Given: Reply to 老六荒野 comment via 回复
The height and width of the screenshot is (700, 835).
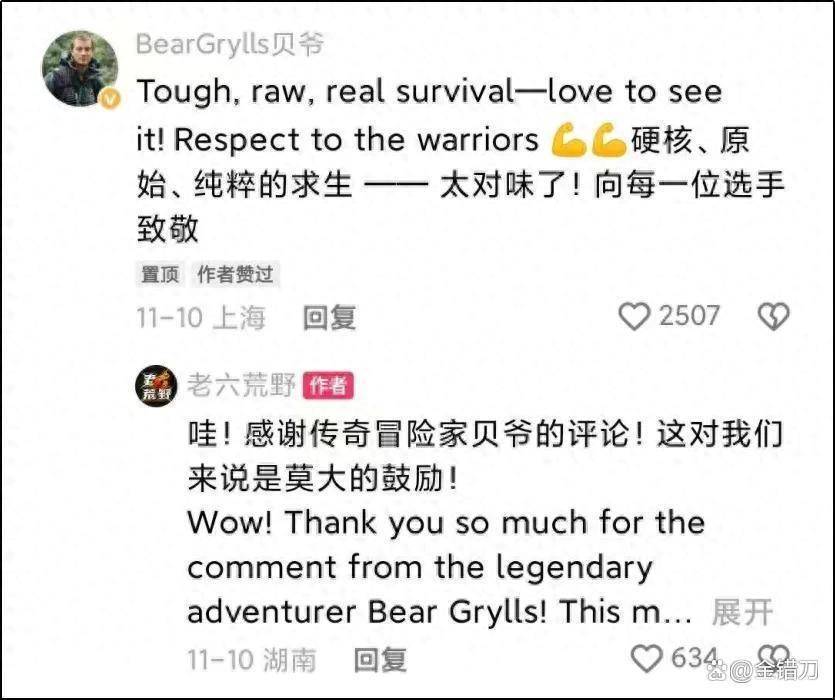Looking at the screenshot, I should pyautogui.click(x=380, y=660).
